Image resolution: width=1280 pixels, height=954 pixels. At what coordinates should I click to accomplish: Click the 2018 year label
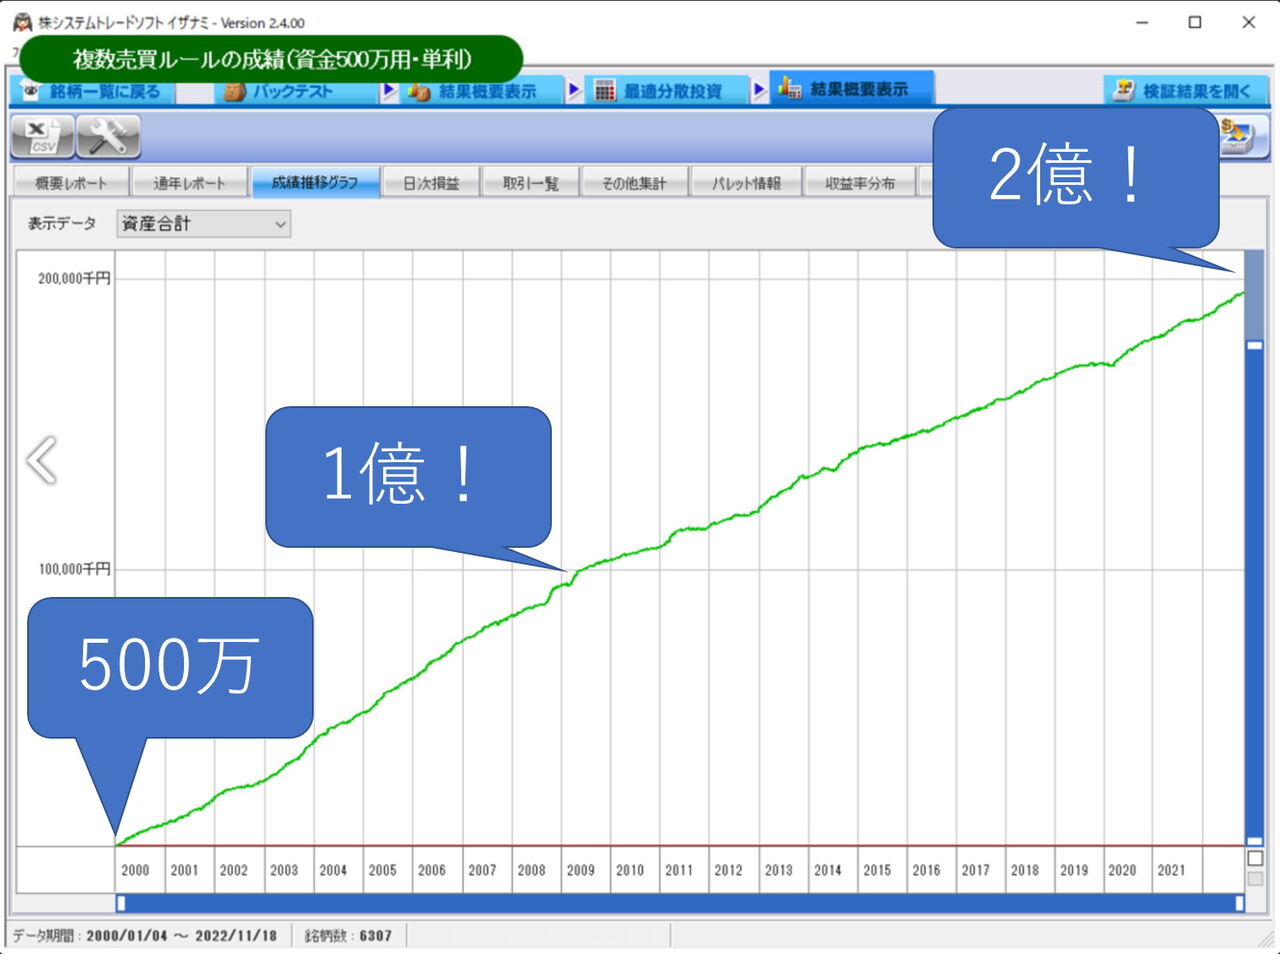(1025, 870)
